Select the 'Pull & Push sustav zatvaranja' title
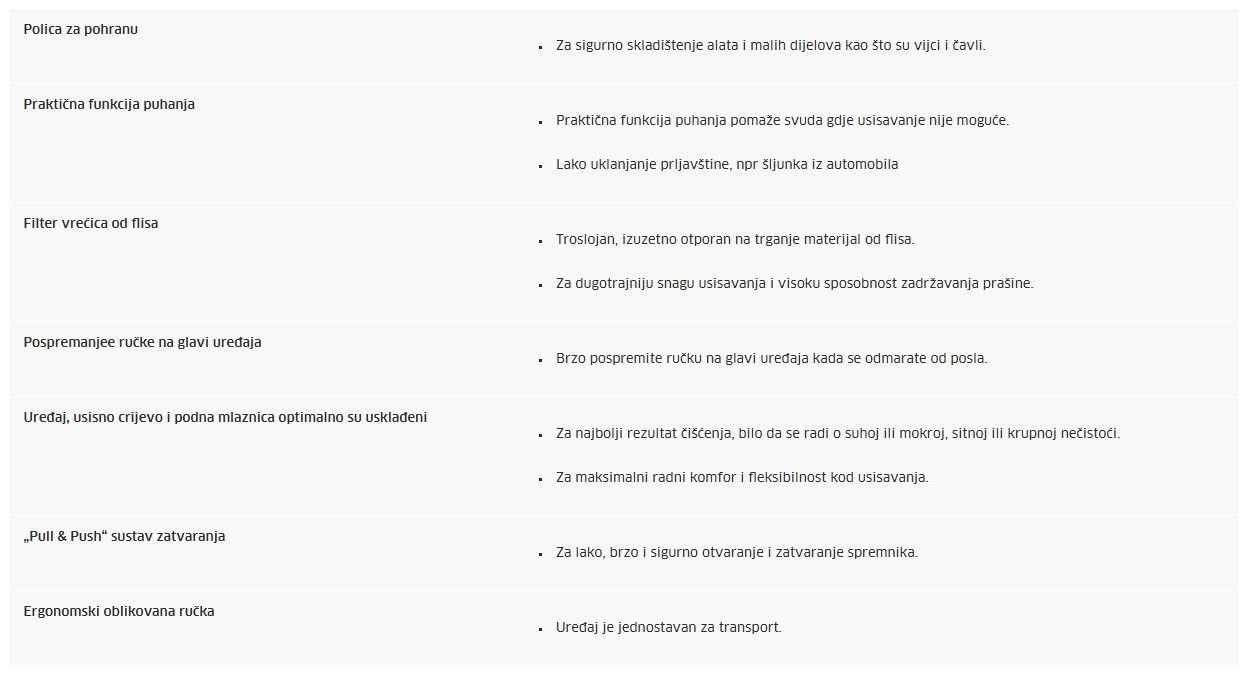 pos(124,536)
